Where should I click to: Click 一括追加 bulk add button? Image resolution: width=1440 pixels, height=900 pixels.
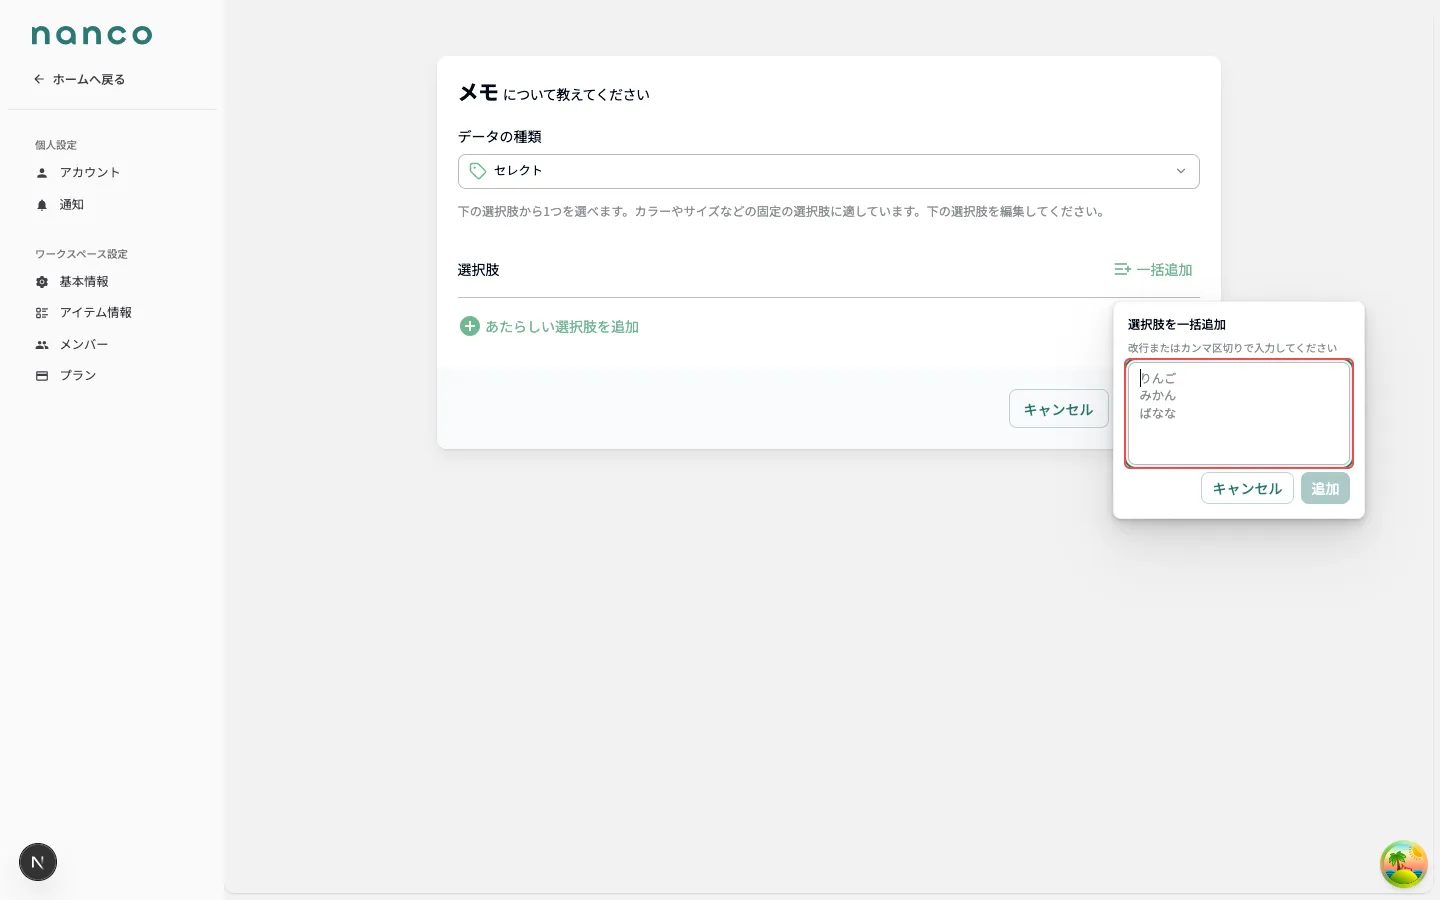pos(1153,270)
